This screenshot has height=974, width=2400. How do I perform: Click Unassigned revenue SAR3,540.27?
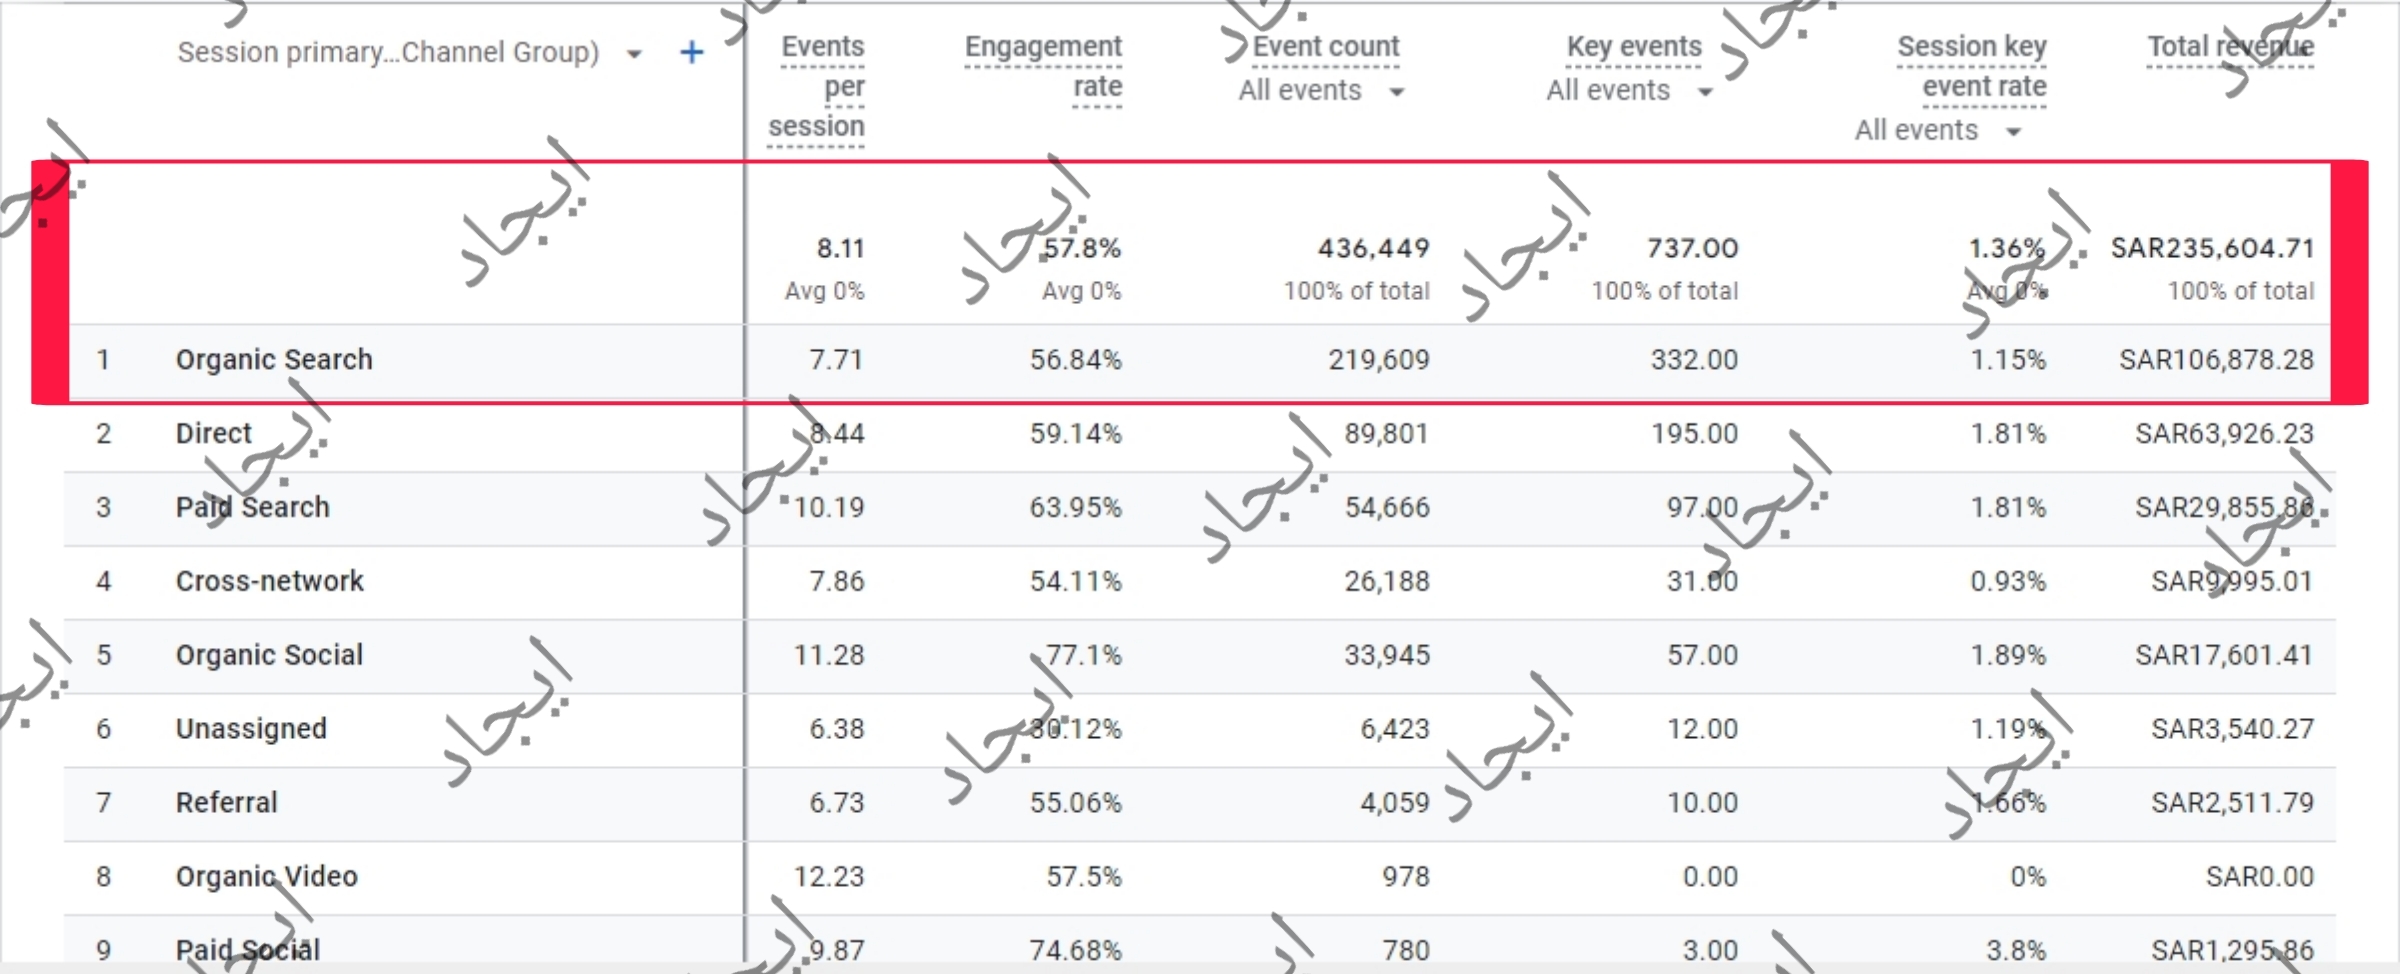[x=2232, y=729]
